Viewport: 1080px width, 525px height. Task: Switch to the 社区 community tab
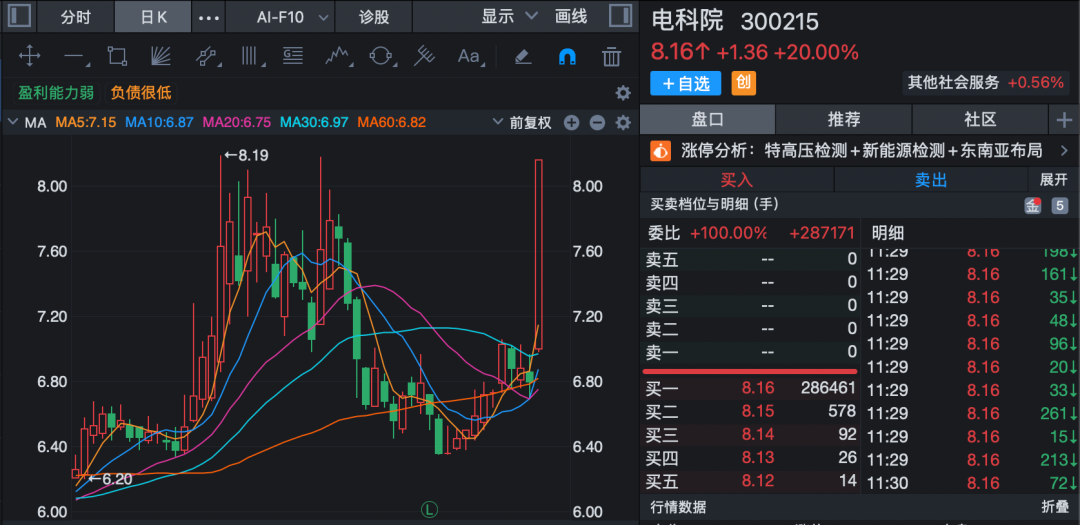980,120
